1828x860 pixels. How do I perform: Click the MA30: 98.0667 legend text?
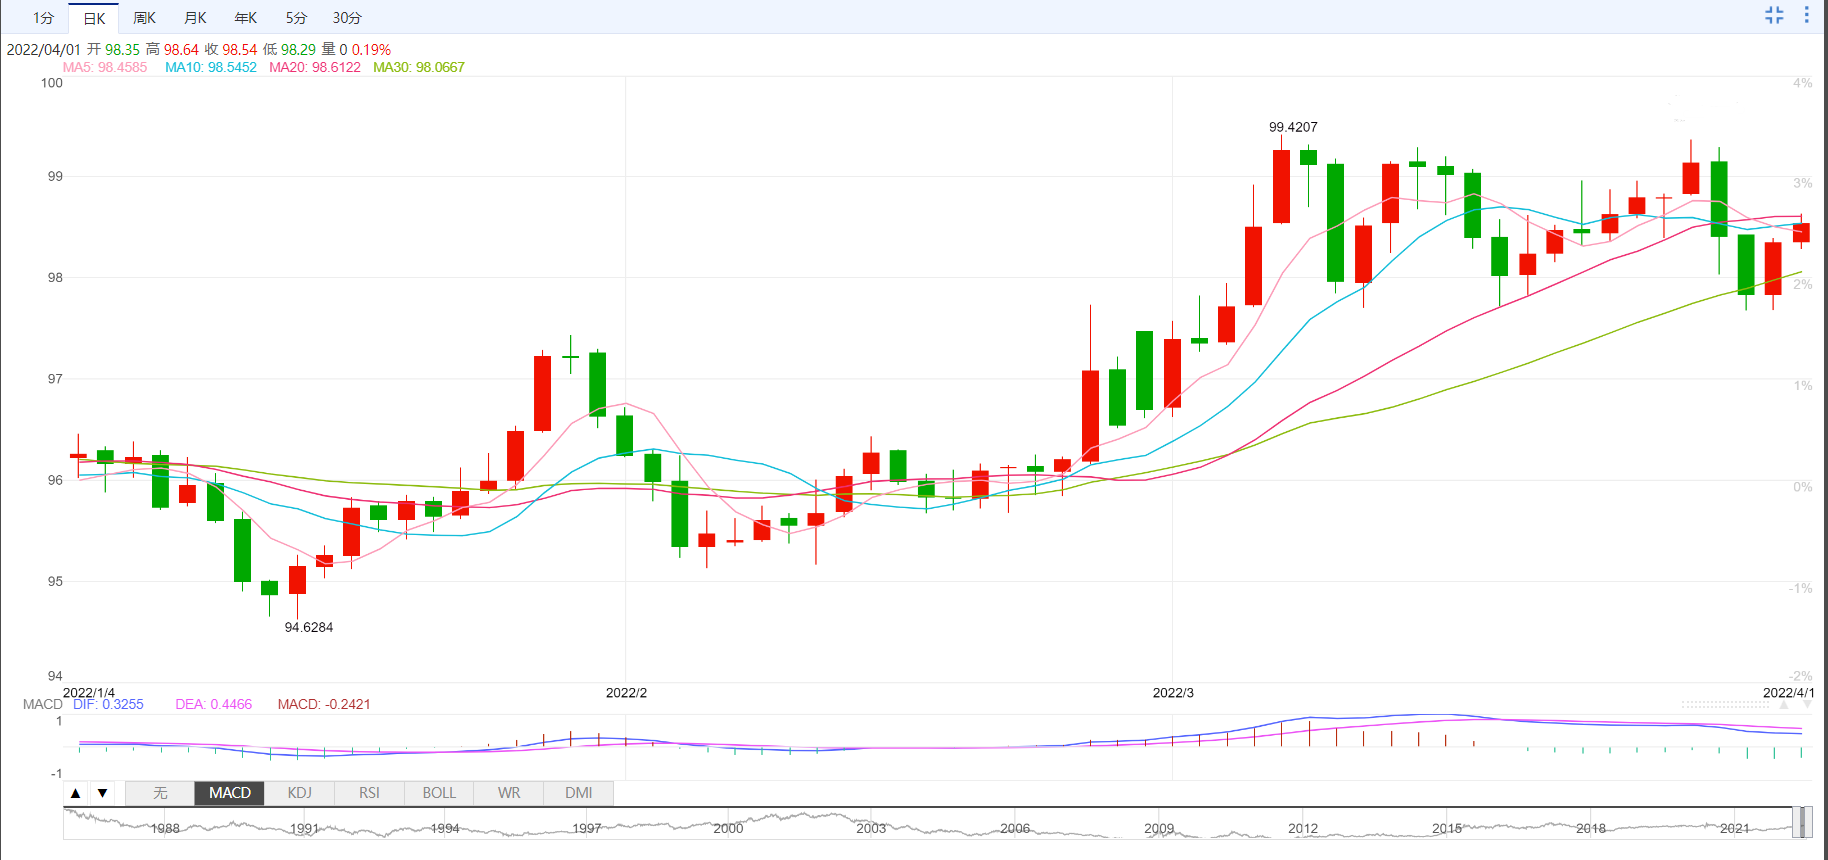pos(419,67)
